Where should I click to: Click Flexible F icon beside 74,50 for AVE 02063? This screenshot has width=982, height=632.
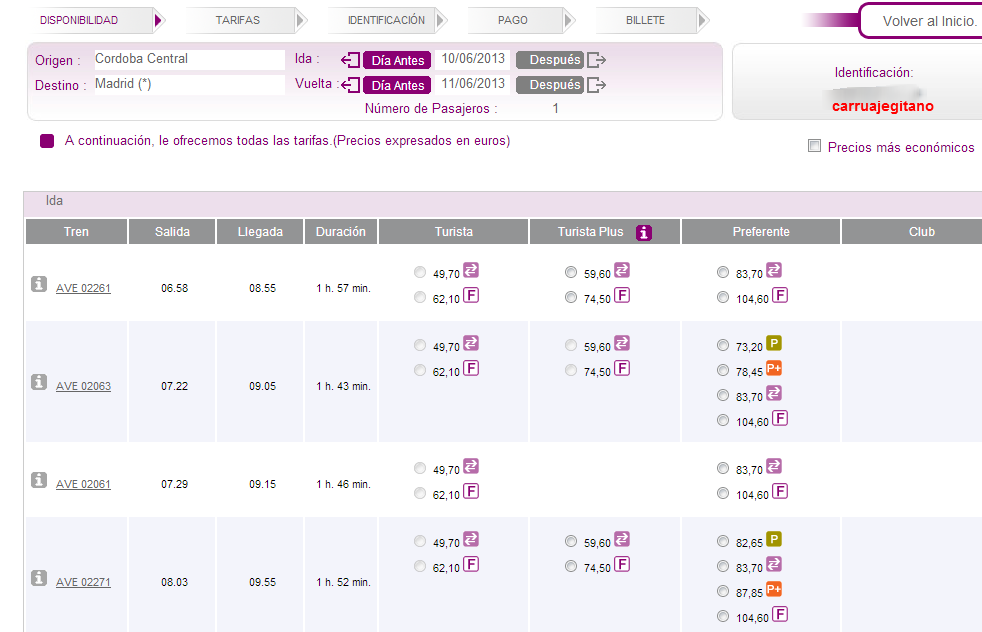(x=622, y=368)
